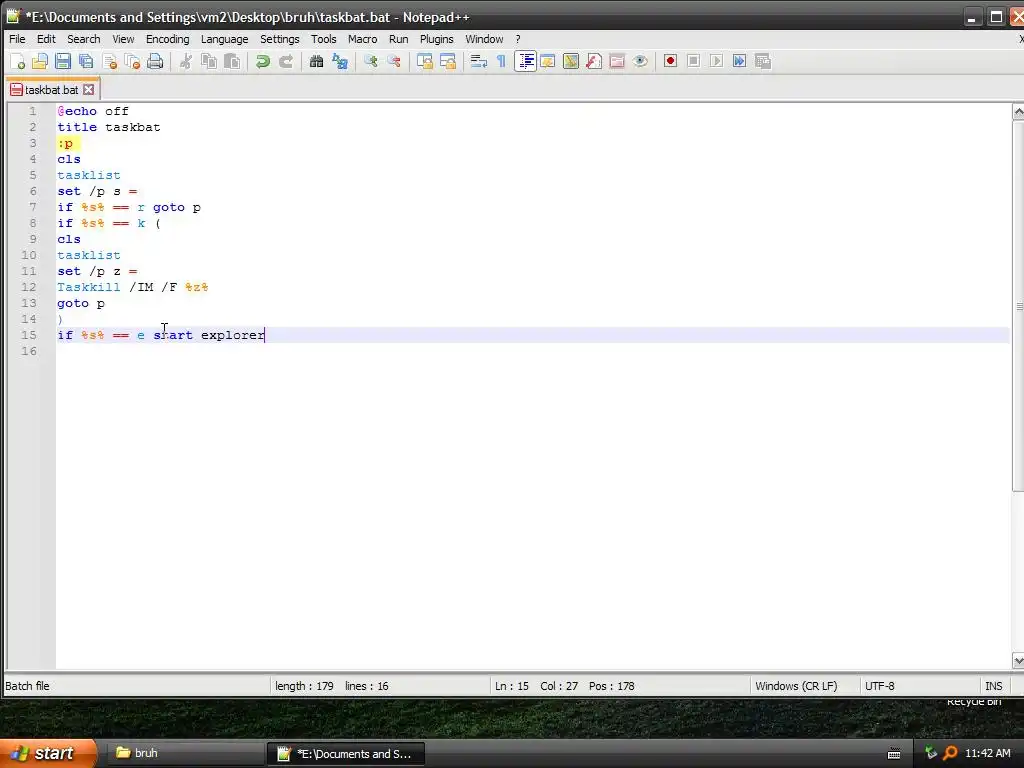Place cursor on 'tasklist' in line 5
The width and height of the screenshot is (1024, 768).
[x=89, y=175]
